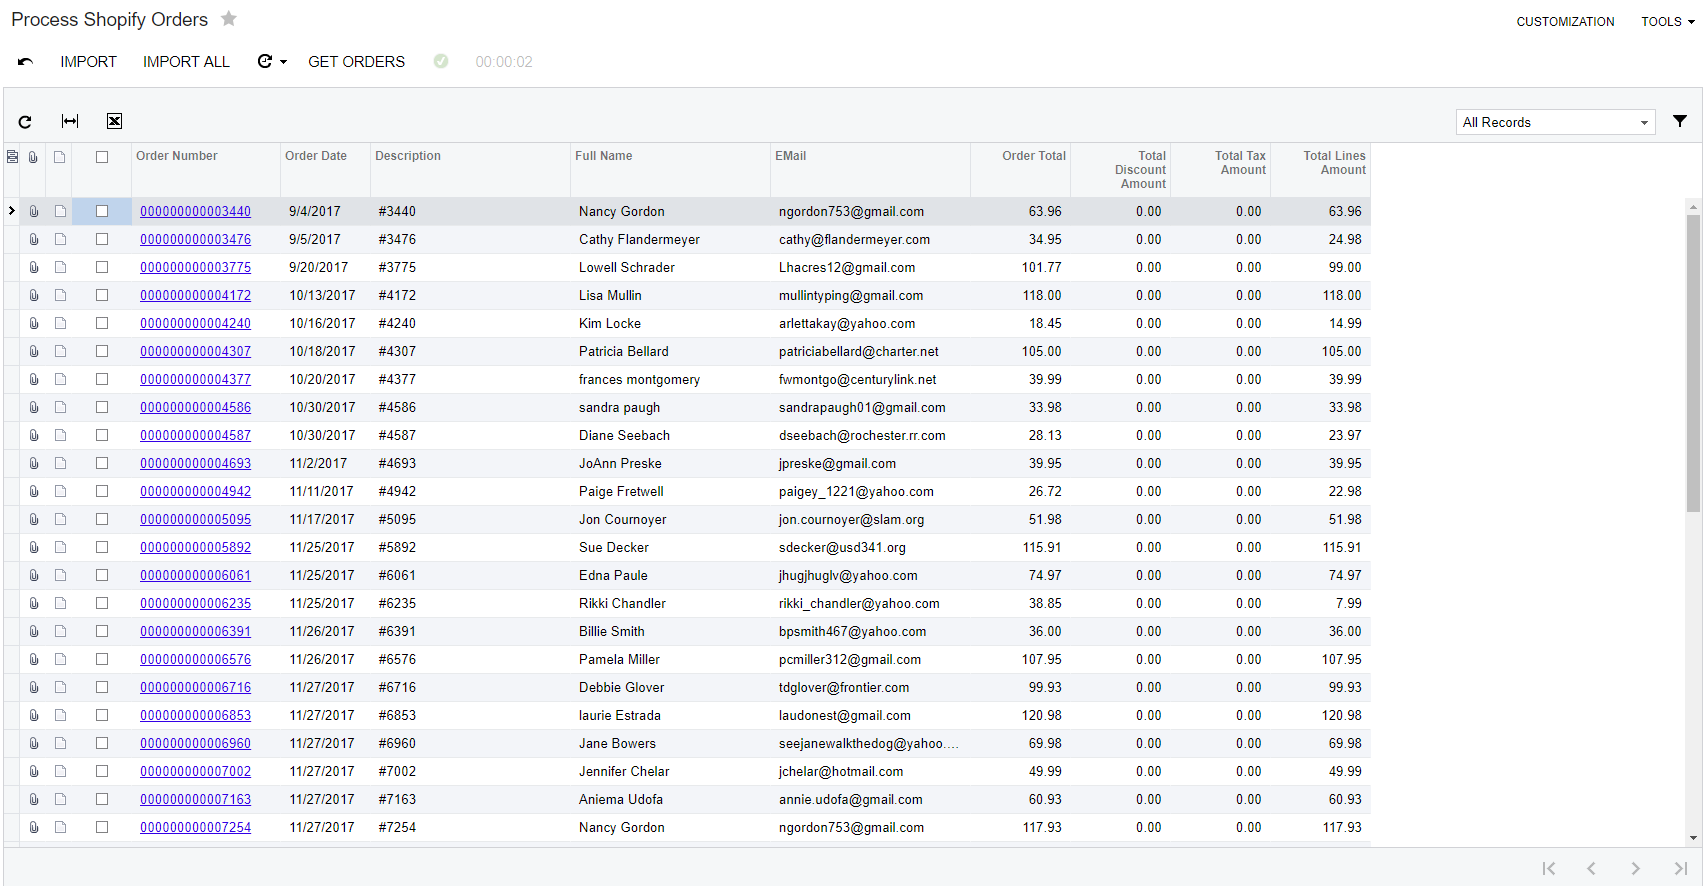Toggle the select-all header checkbox
1704x886 pixels.
(102, 156)
